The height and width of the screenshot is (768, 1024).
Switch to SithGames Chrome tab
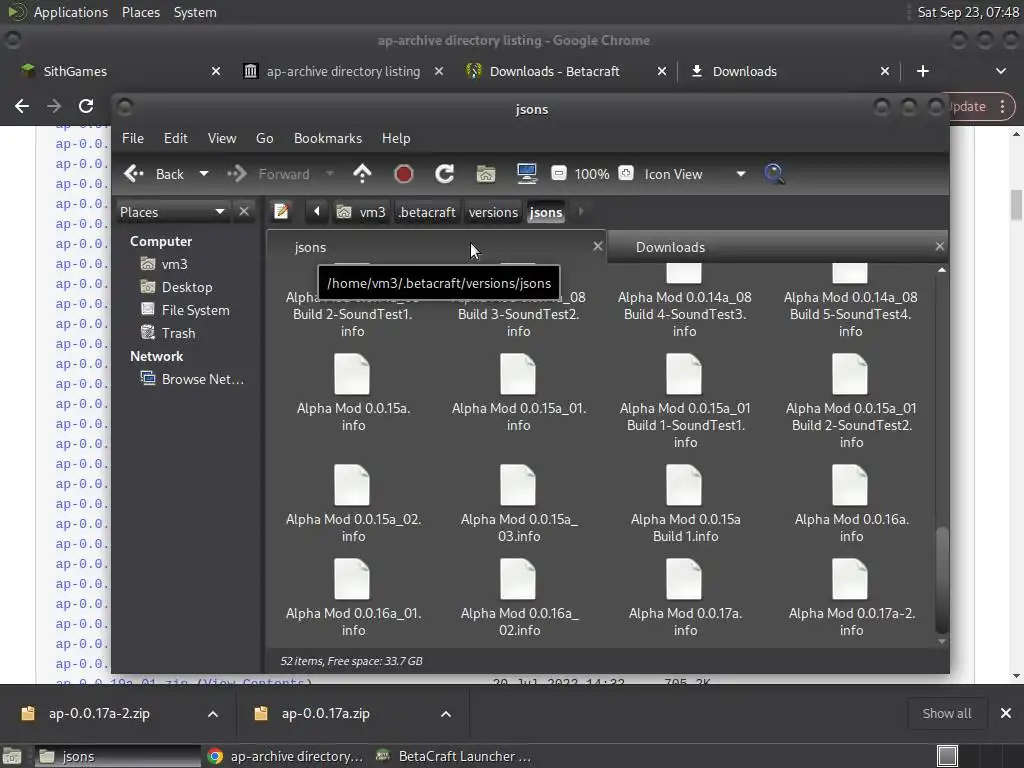pyautogui.click(x=121, y=71)
